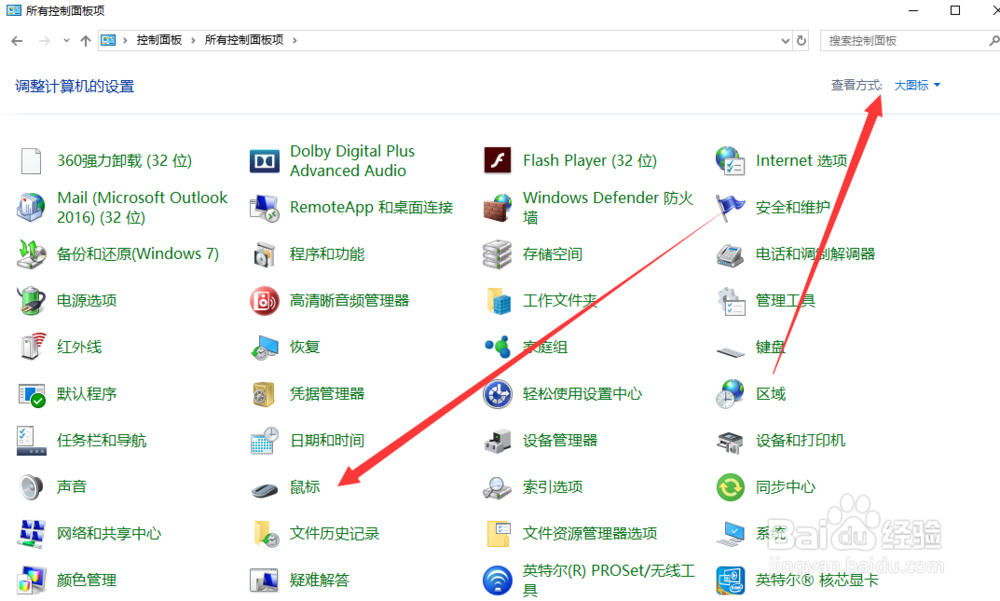Open the 英特尔(R) PROSet/无线工具 icon
Screen dimensions: 1000x601
(x=497, y=580)
